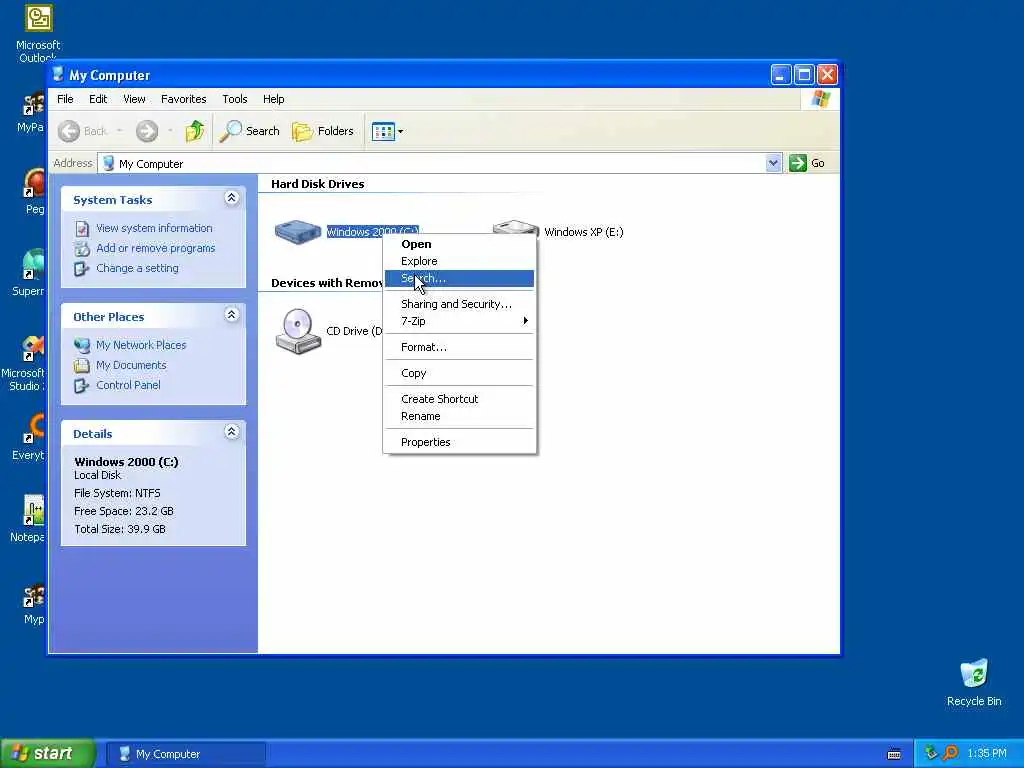Choose Search... in the context menu

tap(459, 279)
